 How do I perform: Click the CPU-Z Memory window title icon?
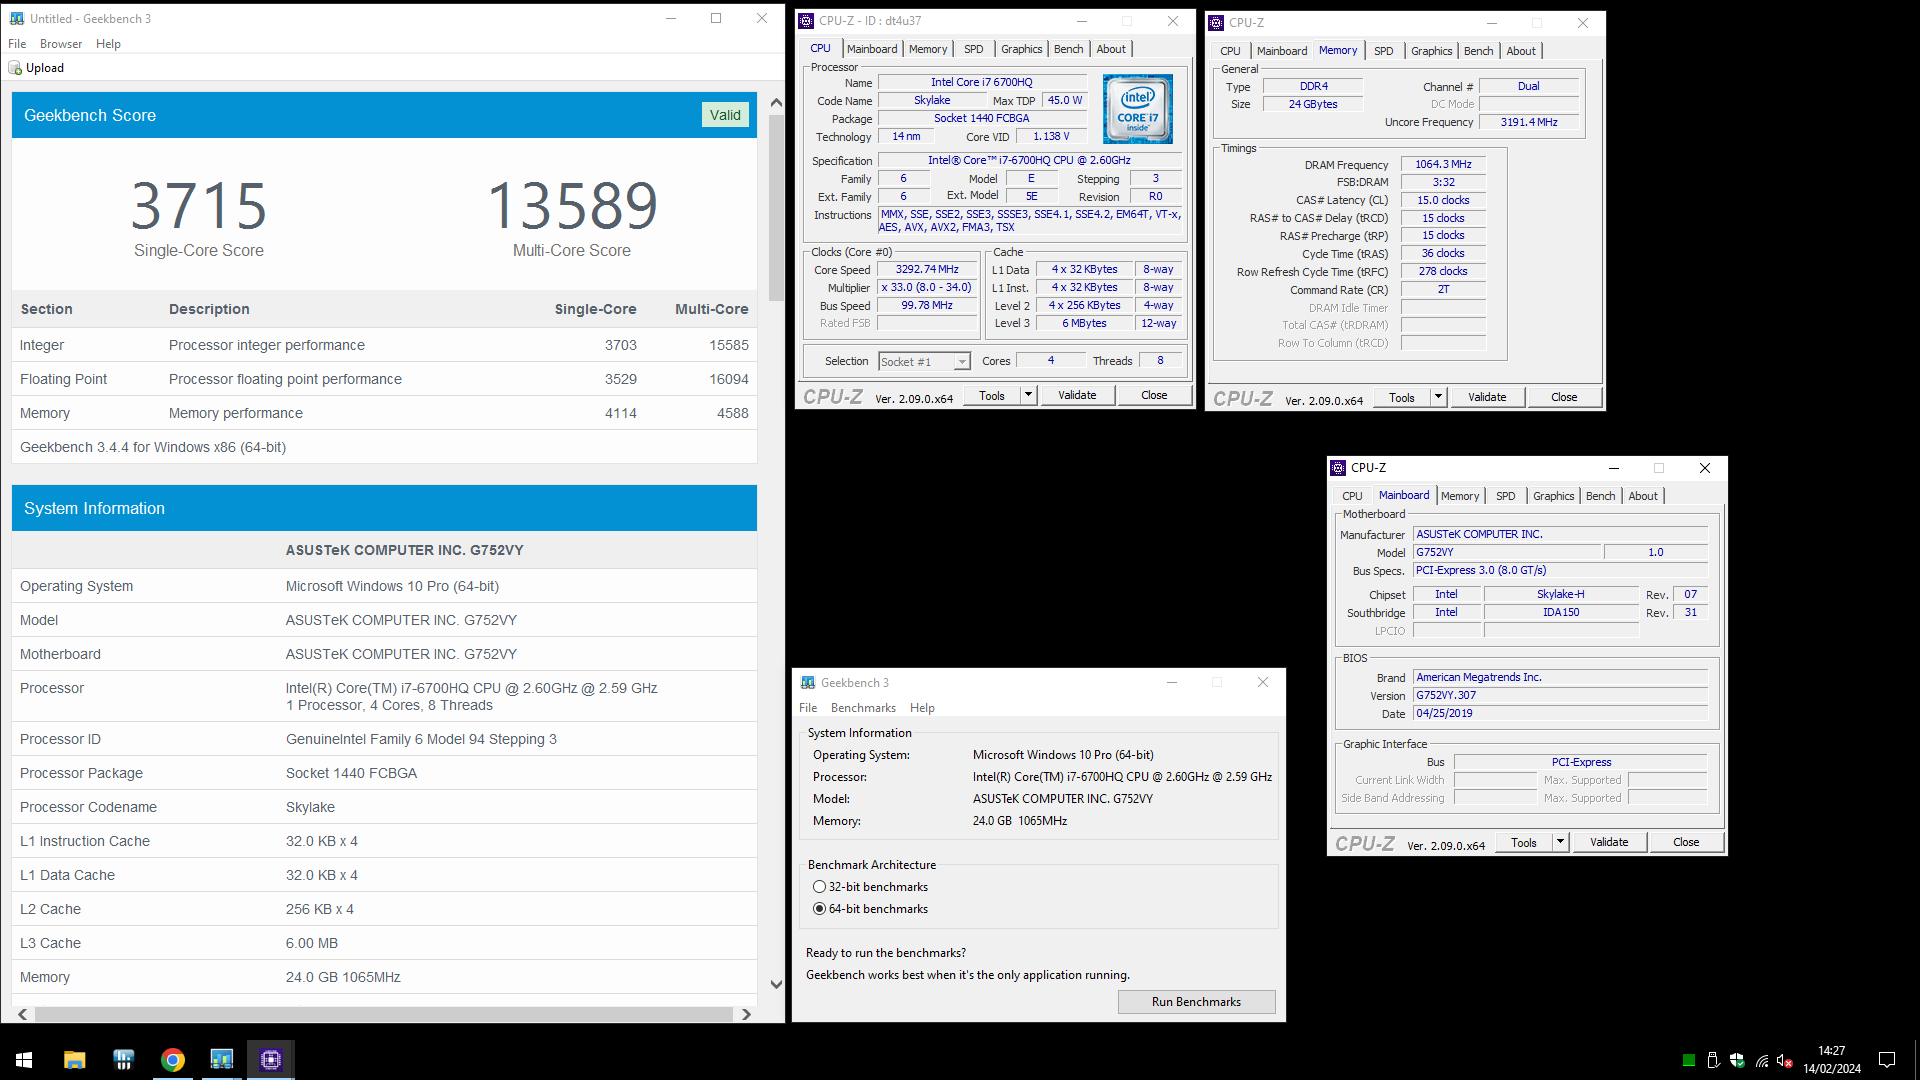[x=1216, y=22]
